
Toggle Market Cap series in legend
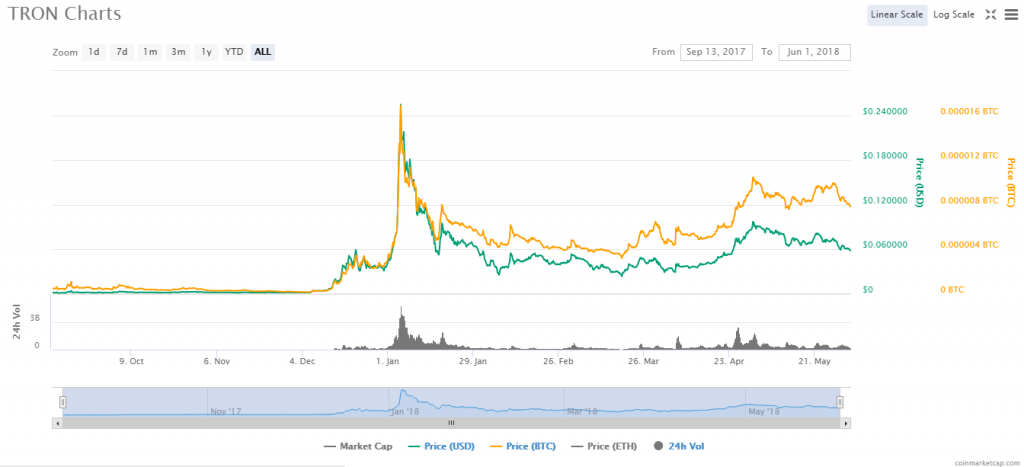pyautogui.click(x=359, y=447)
